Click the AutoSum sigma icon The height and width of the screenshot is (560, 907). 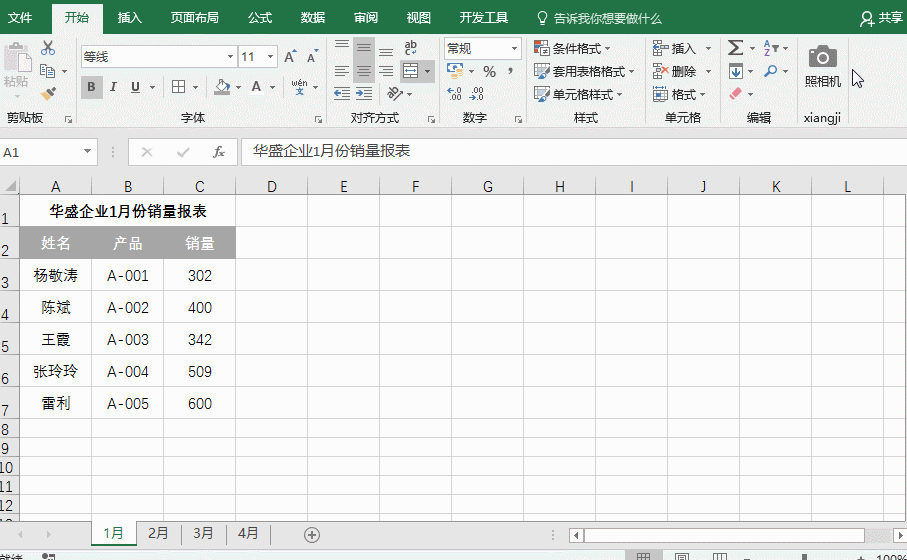click(x=735, y=48)
